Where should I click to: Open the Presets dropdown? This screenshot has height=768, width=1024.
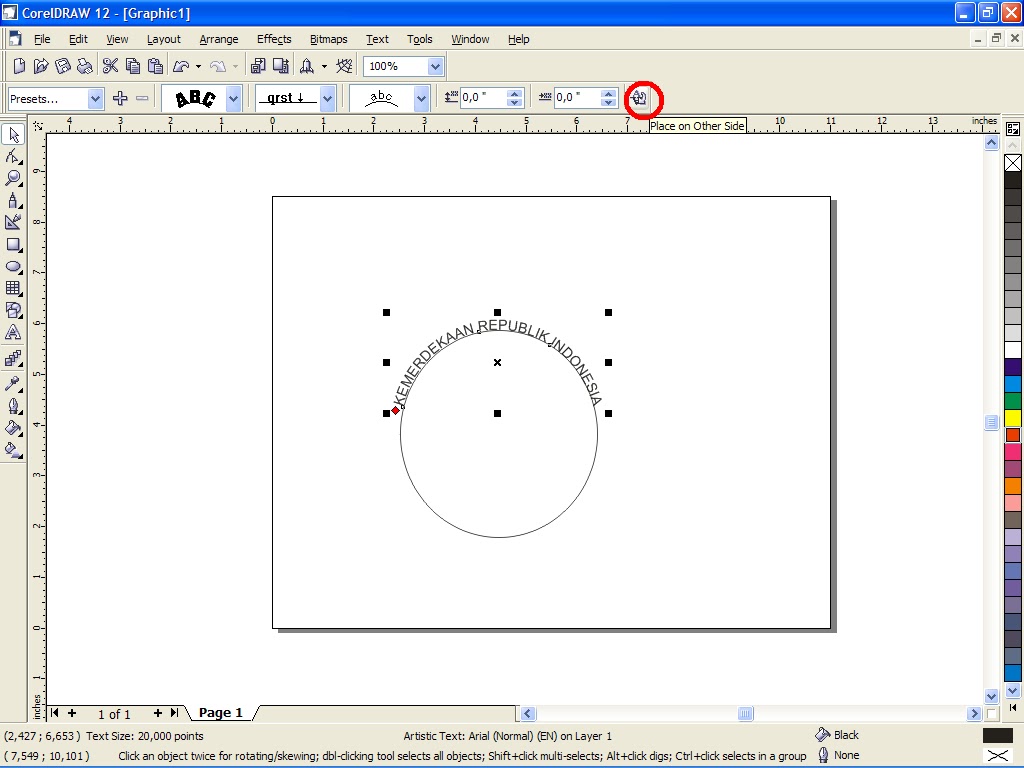pos(95,99)
